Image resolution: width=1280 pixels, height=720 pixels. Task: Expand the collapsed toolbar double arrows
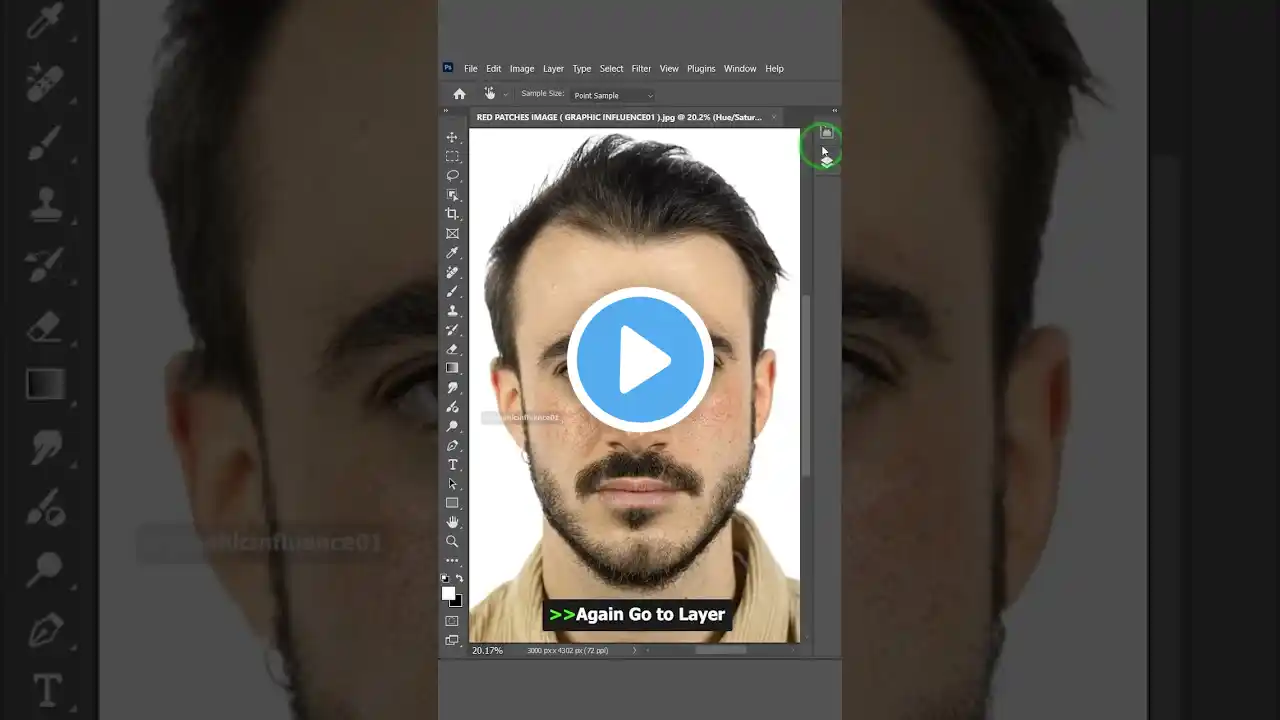tap(448, 112)
